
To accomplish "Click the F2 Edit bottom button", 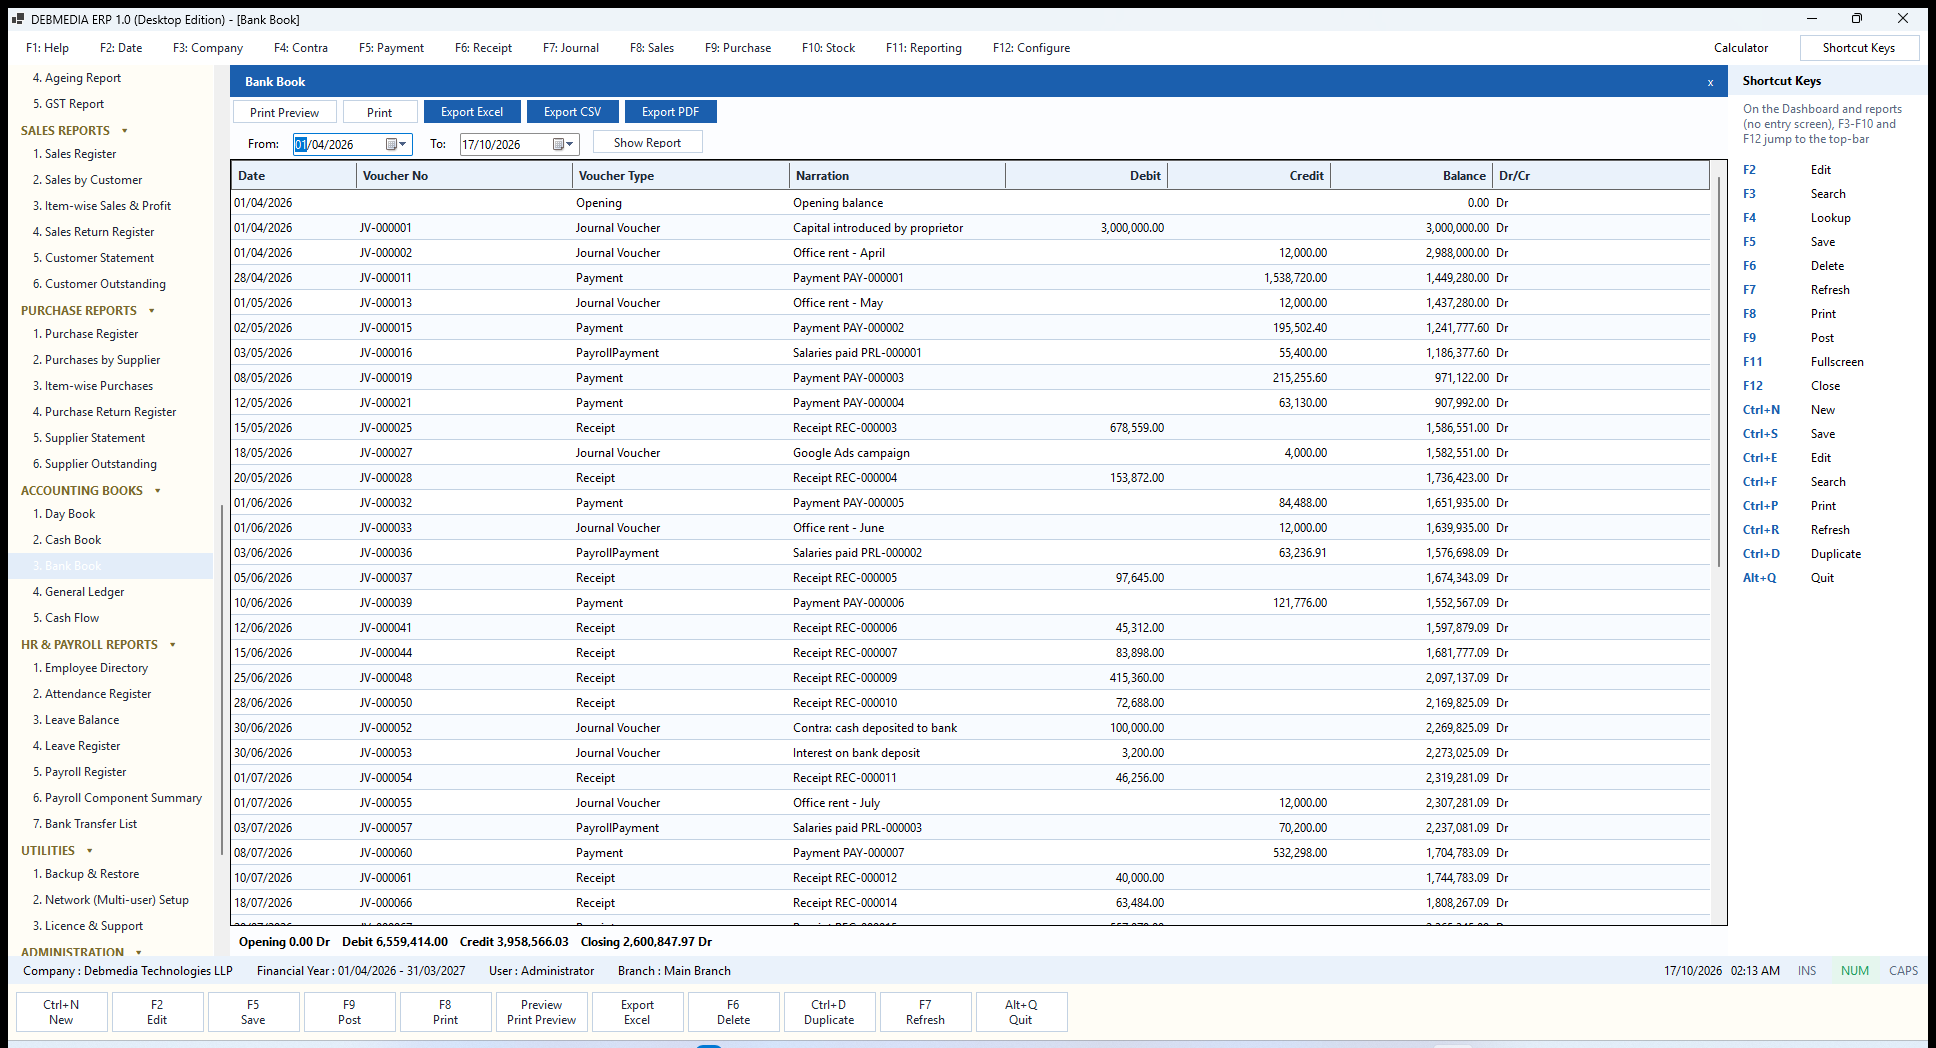I will click(x=157, y=1012).
